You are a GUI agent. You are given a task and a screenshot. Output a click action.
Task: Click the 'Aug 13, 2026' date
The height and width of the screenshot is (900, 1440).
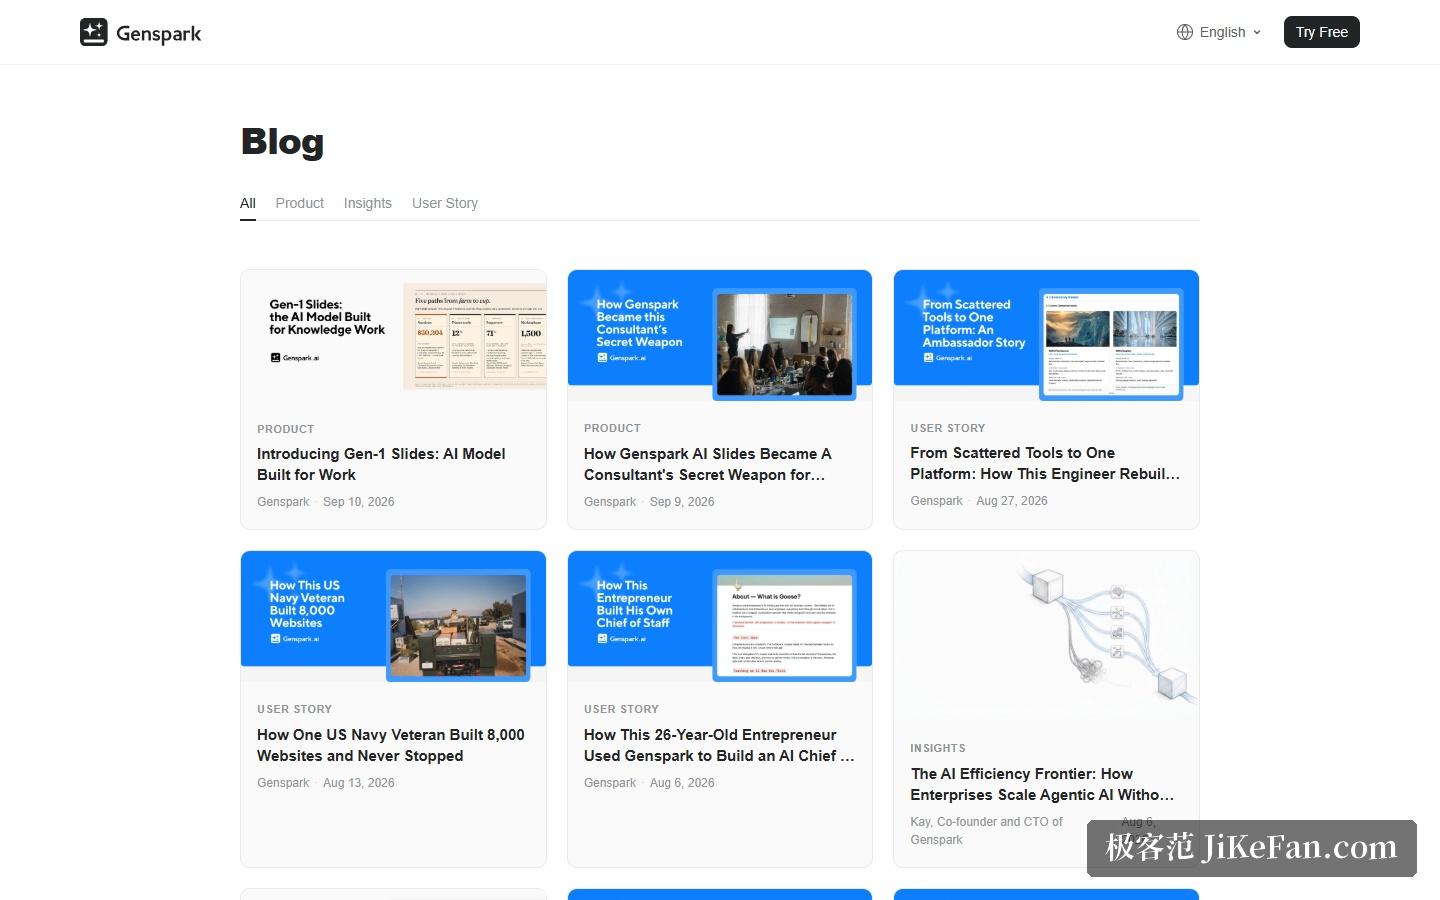[358, 783]
